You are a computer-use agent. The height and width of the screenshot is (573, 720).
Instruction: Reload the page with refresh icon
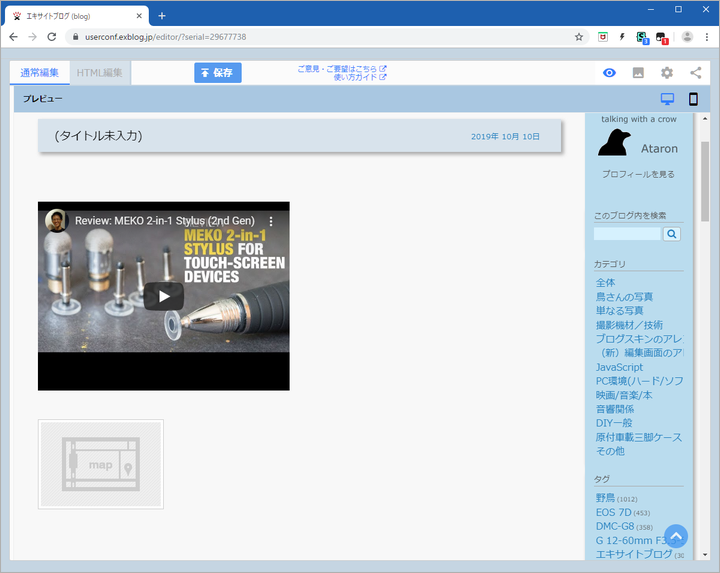[52, 37]
